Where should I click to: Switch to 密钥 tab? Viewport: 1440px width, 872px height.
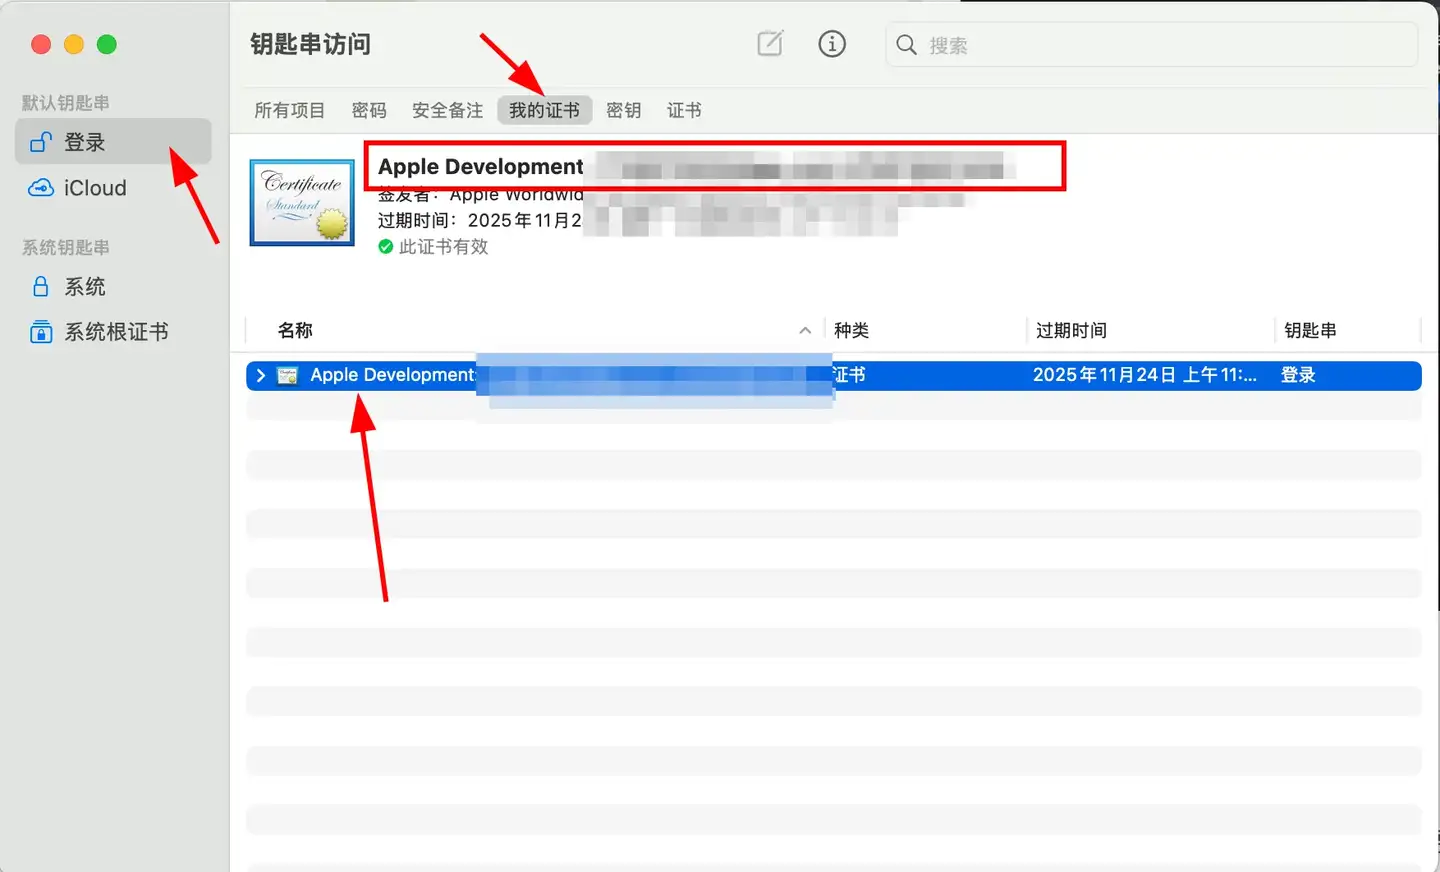pyautogui.click(x=623, y=110)
